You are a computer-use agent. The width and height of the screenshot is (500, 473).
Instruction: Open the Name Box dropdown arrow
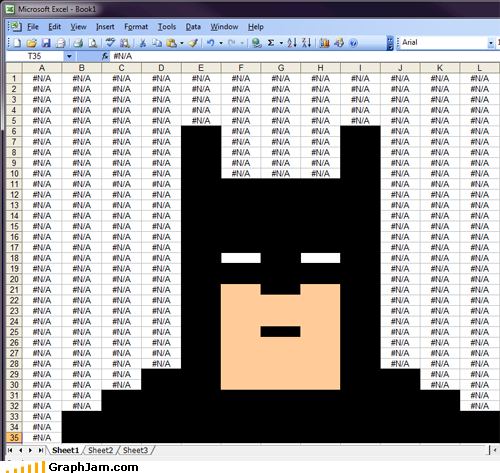pyautogui.click(x=69, y=56)
